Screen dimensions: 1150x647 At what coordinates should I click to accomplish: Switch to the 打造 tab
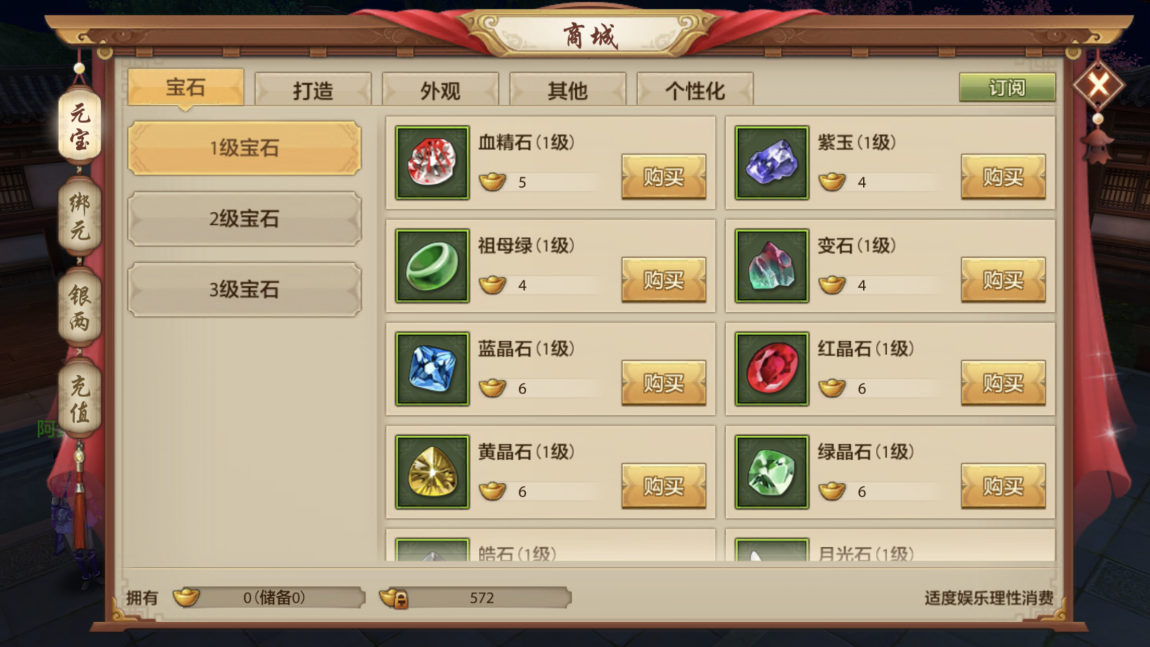313,90
